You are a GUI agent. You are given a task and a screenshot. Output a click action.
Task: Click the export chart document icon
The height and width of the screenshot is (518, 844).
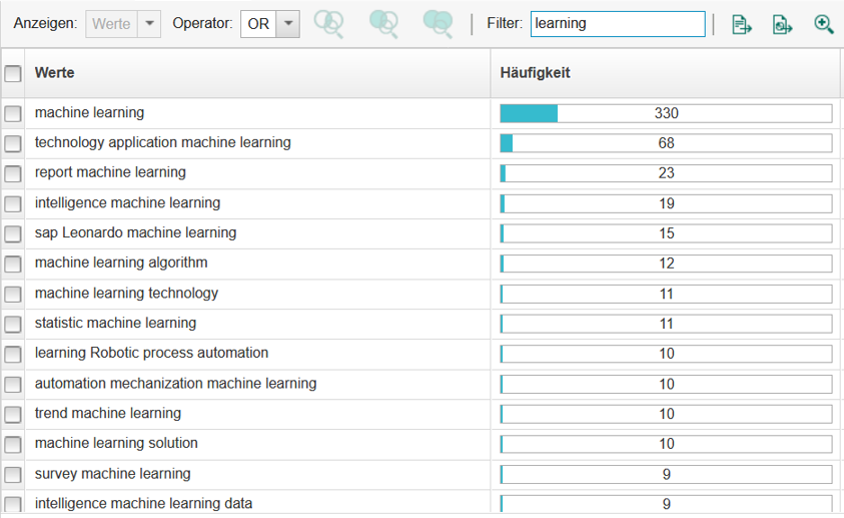tap(783, 25)
